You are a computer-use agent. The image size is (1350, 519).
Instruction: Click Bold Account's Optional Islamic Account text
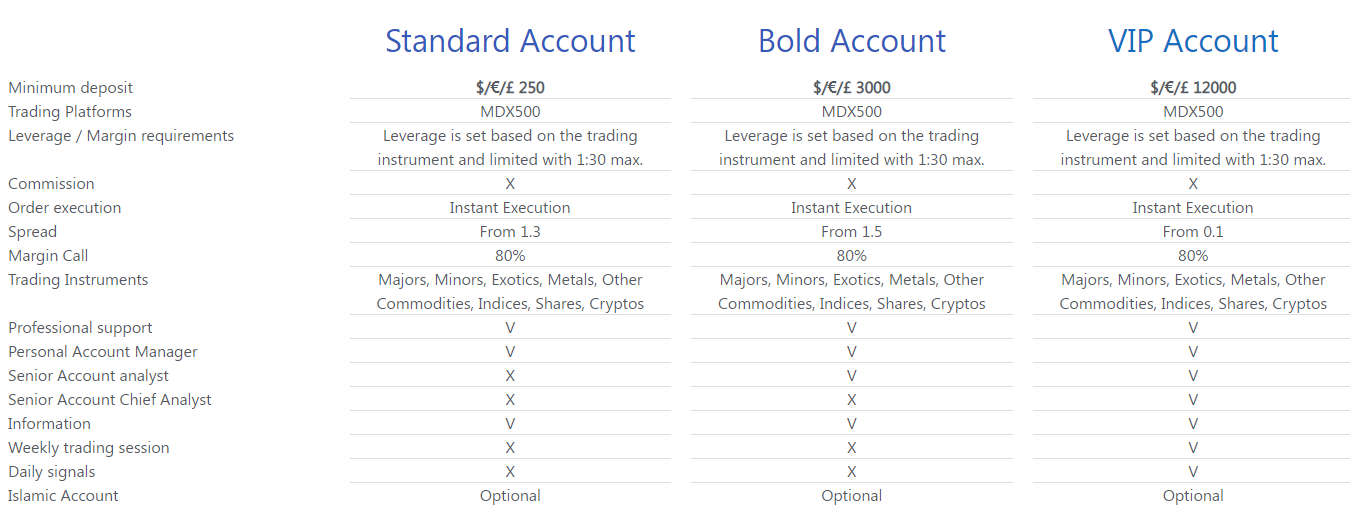pos(852,496)
